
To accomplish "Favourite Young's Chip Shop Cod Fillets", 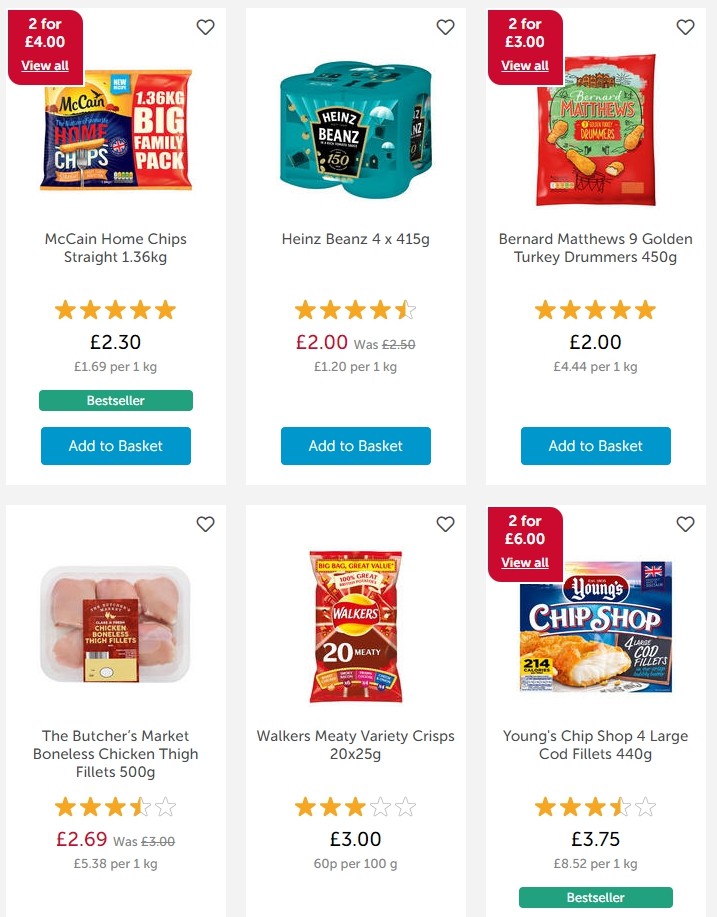I will pyautogui.click(x=685, y=524).
